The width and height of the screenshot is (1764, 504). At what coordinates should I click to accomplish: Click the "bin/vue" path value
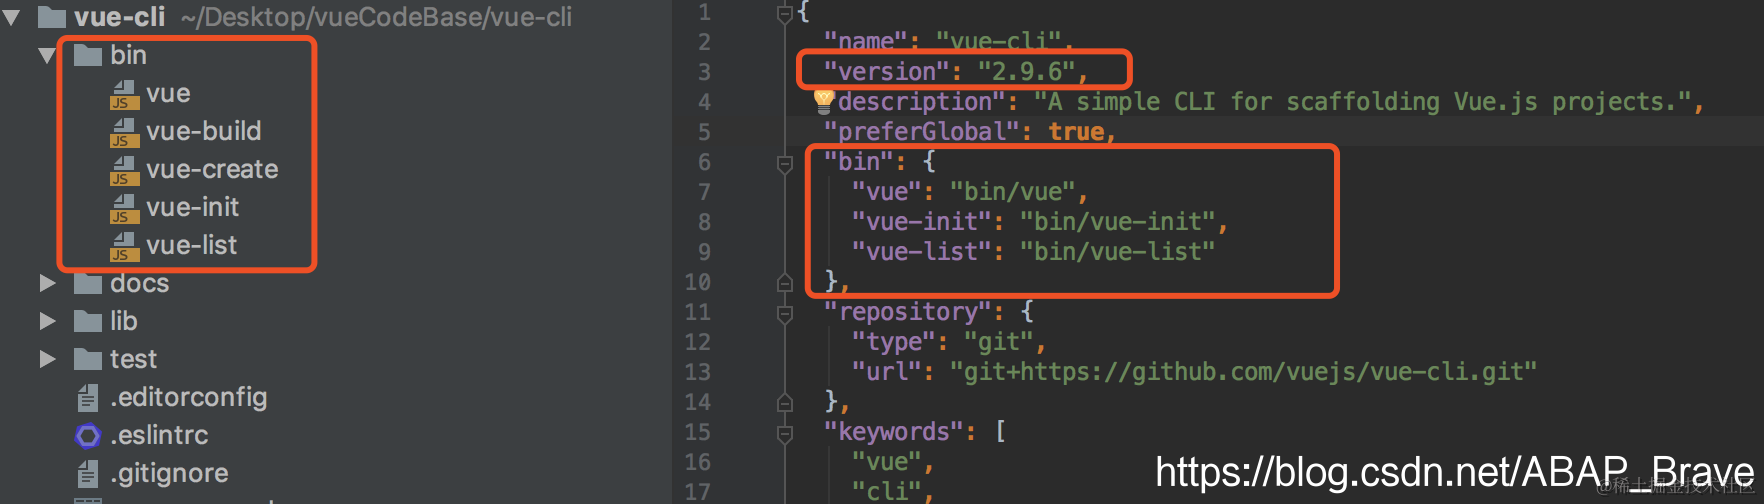pyautogui.click(x=1012, y=192)
